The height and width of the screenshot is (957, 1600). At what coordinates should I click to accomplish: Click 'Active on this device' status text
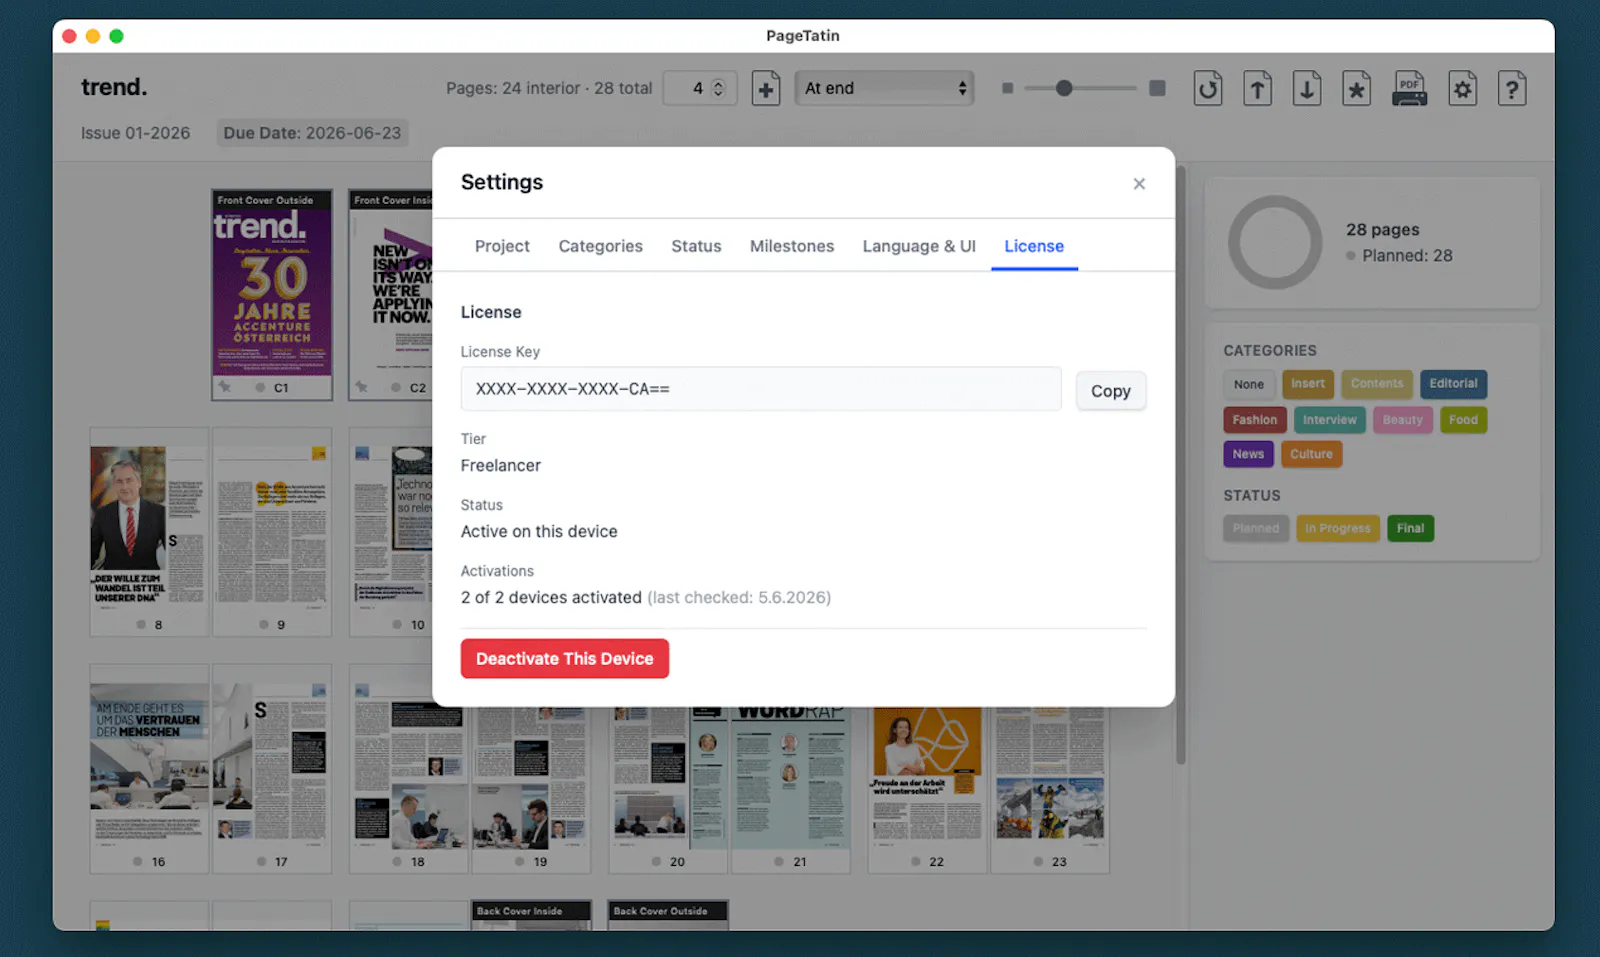click(x=539, y=532)
